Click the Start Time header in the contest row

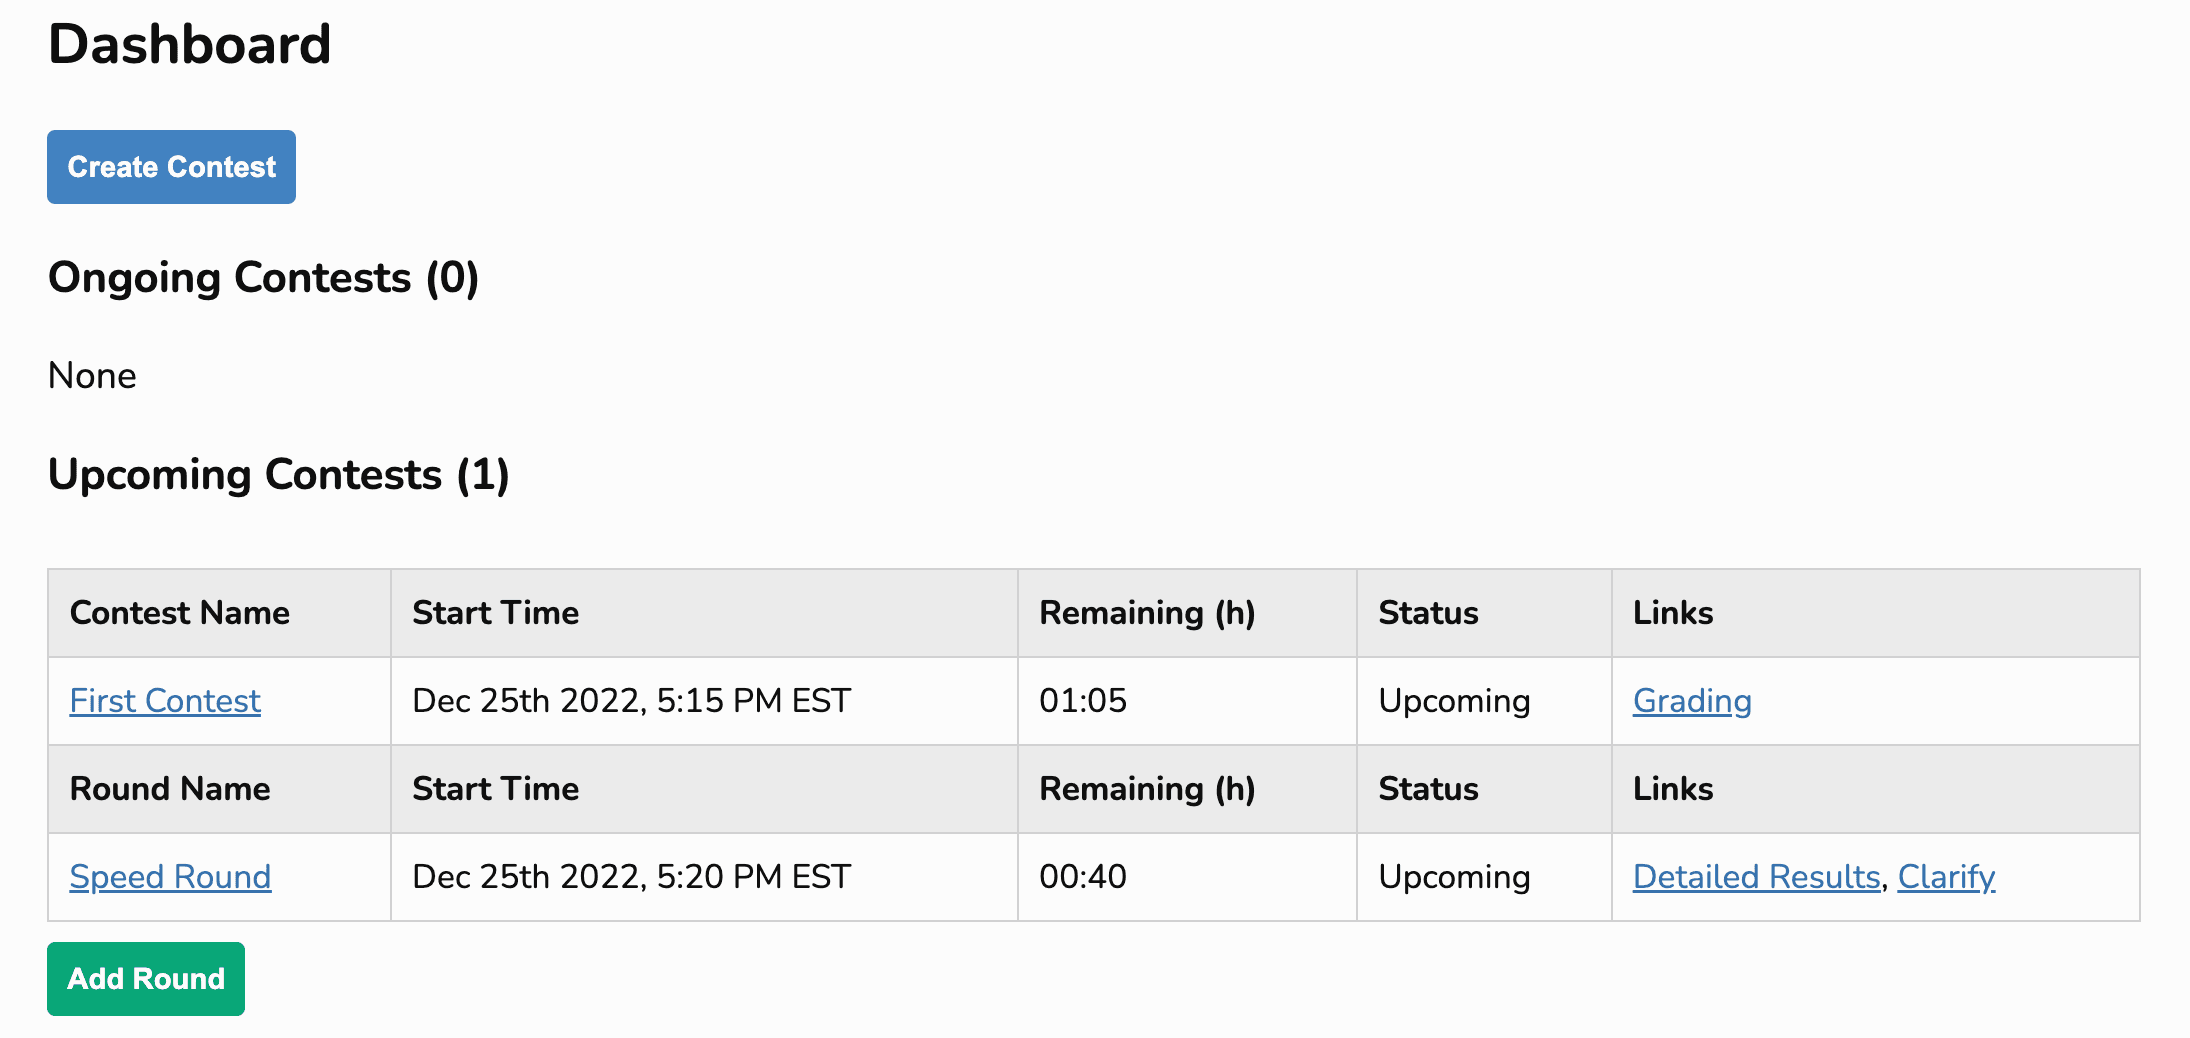pos(495,613)
